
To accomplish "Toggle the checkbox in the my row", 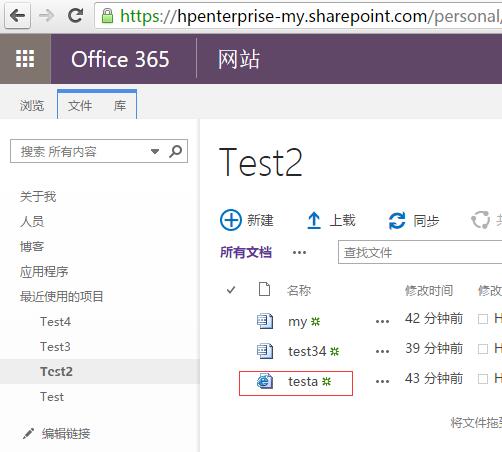I will tap(483, 319).
